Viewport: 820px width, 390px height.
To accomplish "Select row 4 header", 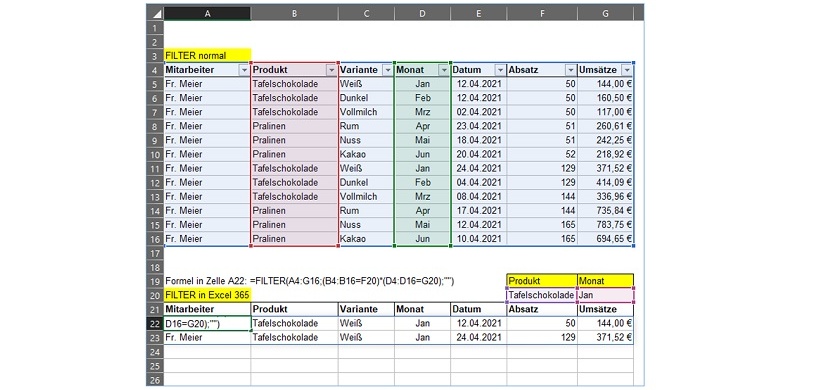I will coord(155,70).
